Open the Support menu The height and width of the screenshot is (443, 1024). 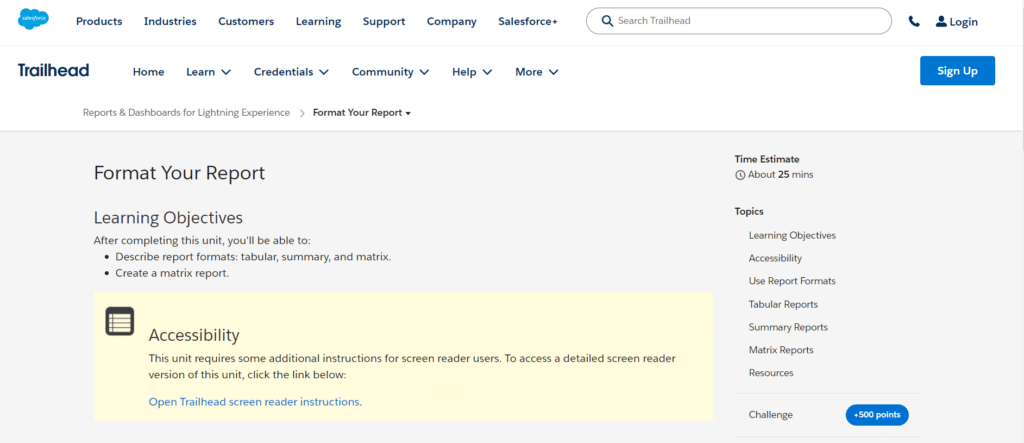click(384, 22)
